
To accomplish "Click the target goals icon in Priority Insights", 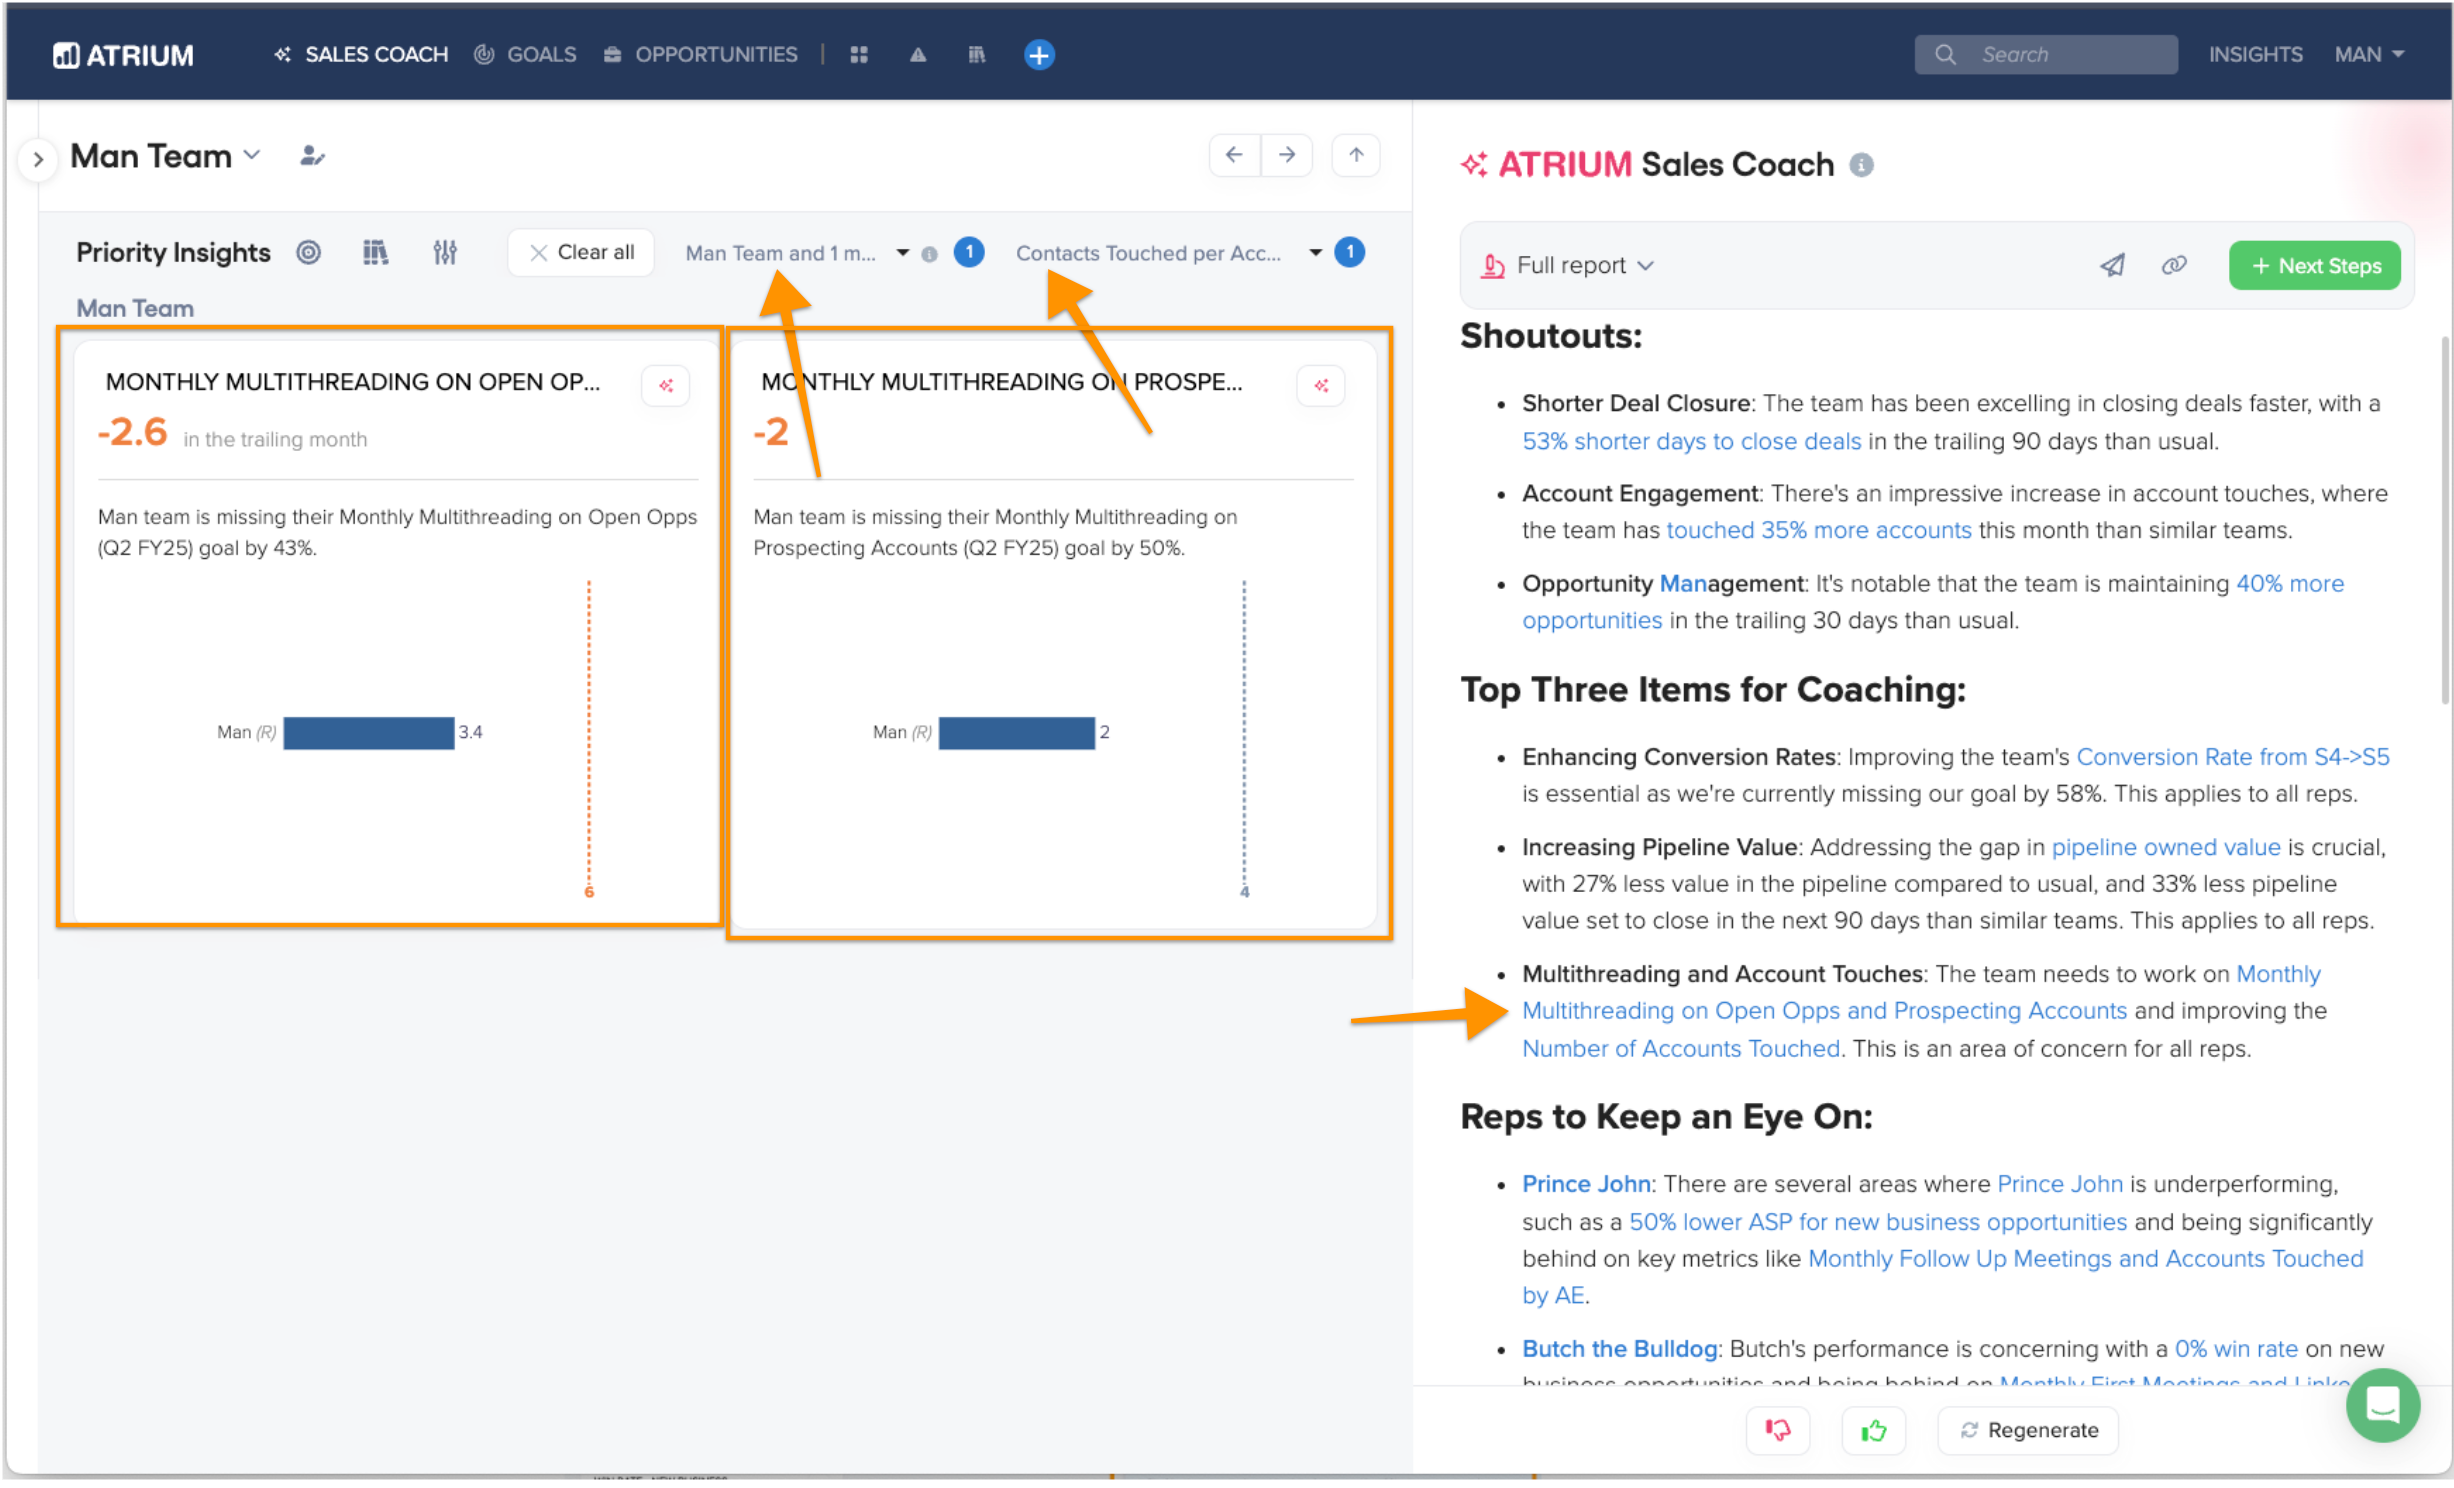I will pos(308,252).
